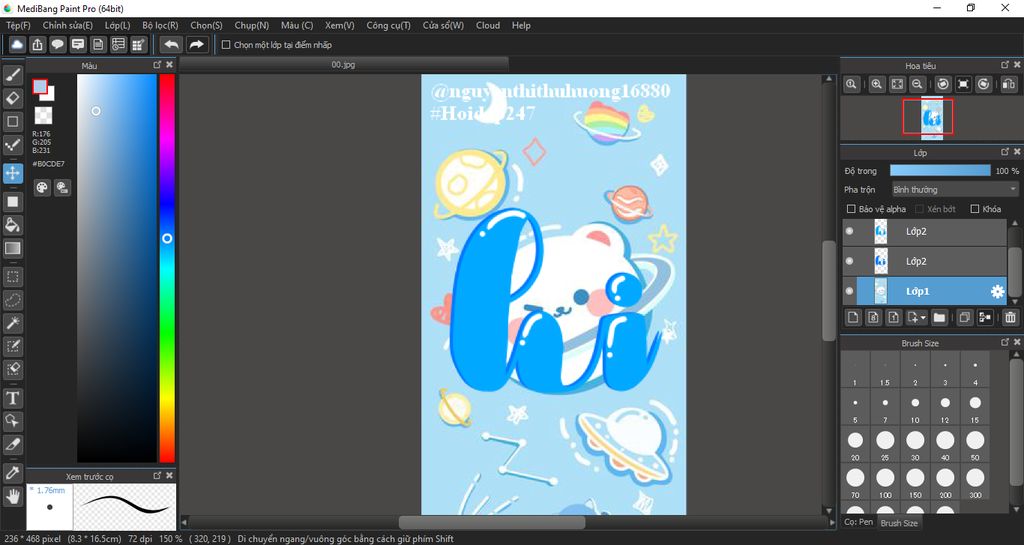Open the Tệp(F) menu

point(18,25)
